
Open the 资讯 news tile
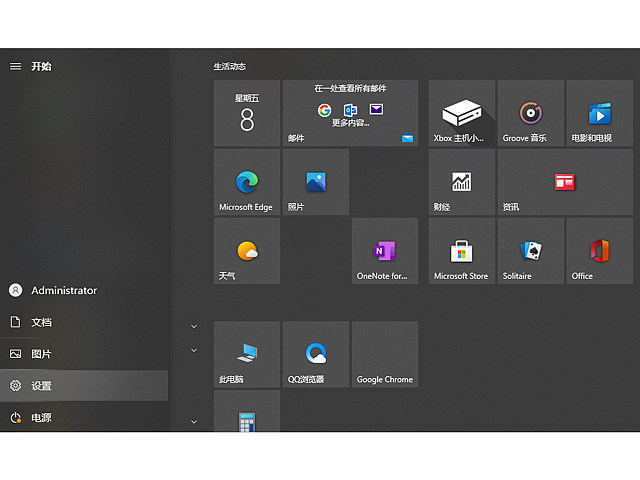565,182
